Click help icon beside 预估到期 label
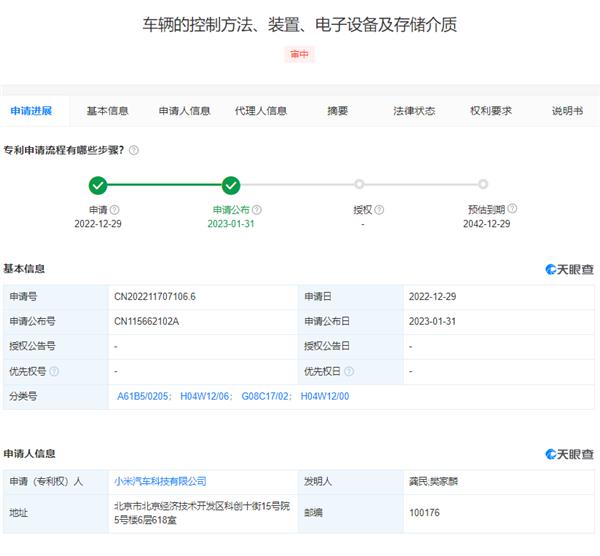 (x=512, y=209)
